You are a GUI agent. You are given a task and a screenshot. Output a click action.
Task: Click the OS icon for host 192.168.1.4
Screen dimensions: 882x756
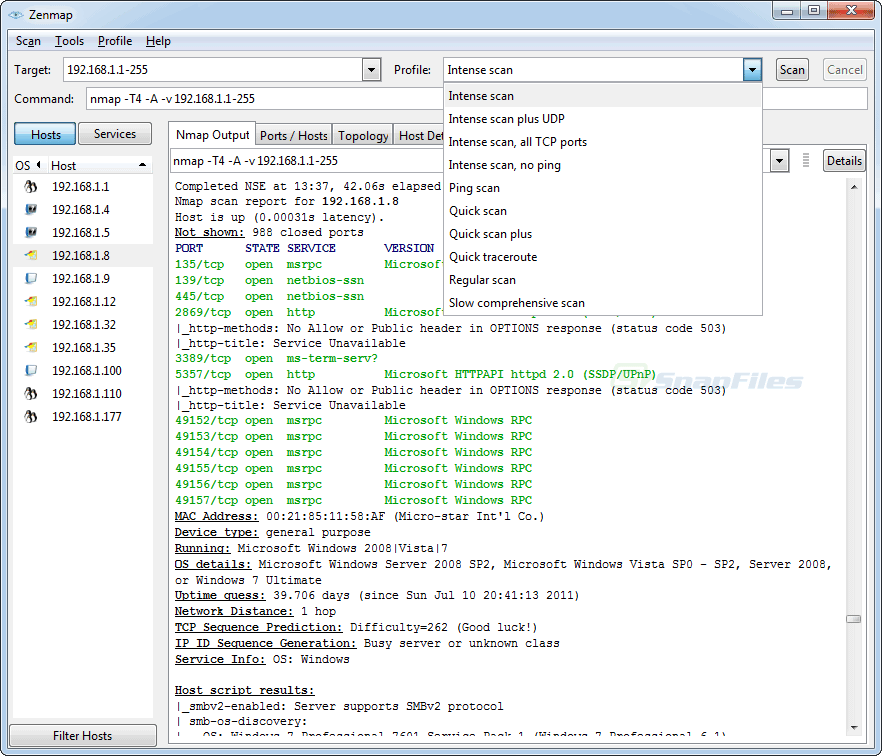31,210
